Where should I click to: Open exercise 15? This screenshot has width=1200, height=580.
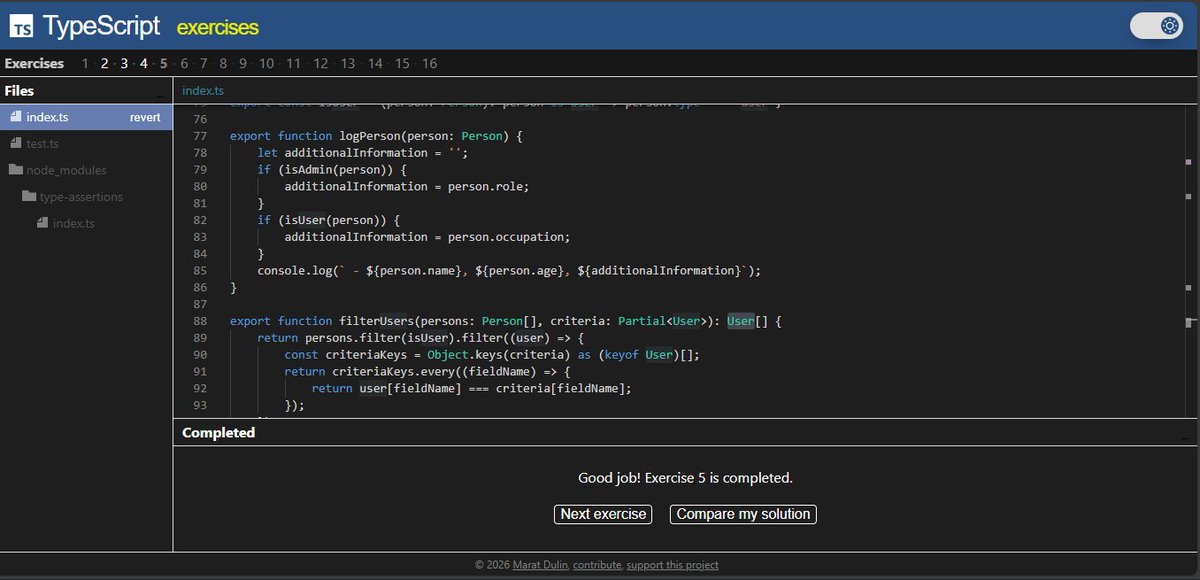click(402, 64)
